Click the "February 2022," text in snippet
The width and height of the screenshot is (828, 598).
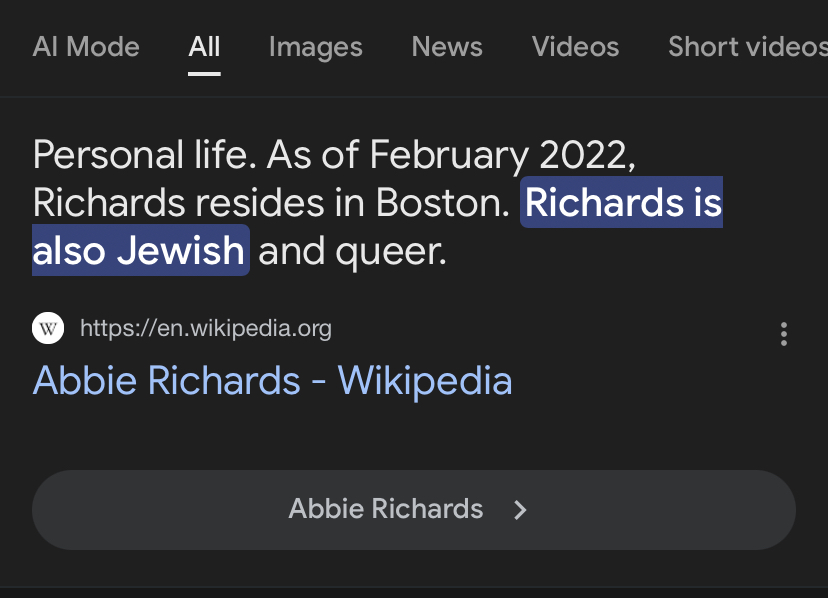503,156
